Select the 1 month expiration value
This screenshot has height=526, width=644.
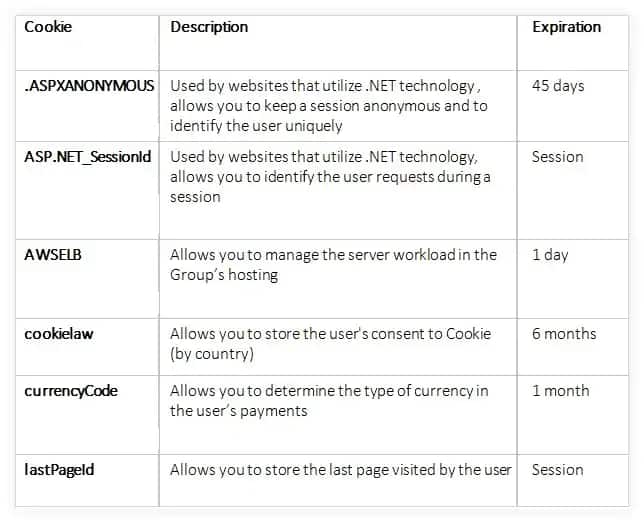tap(561, 391)
